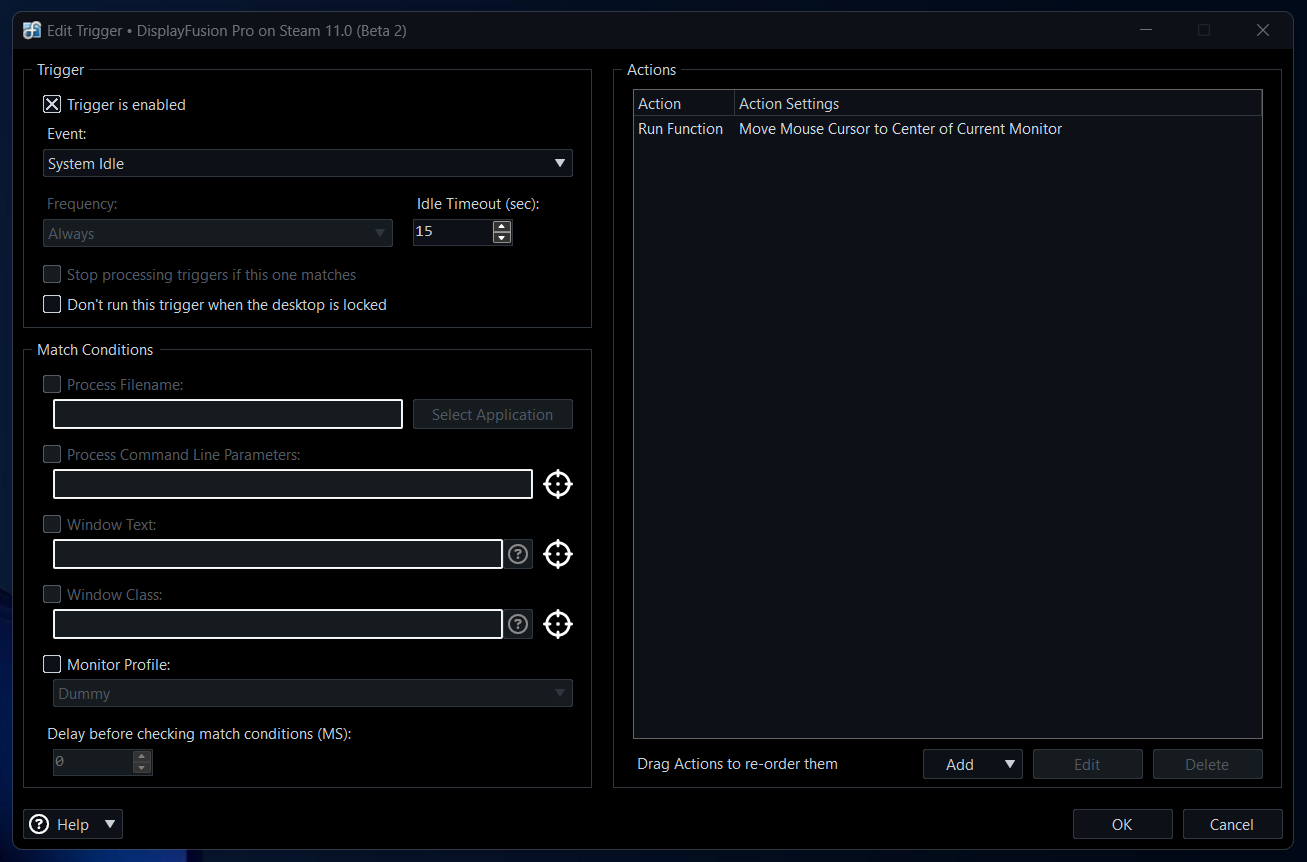Enable Don't run this trigger when desktop locked
The height and width of the screenshot is (862, 1307).
(x=52, y=304)
